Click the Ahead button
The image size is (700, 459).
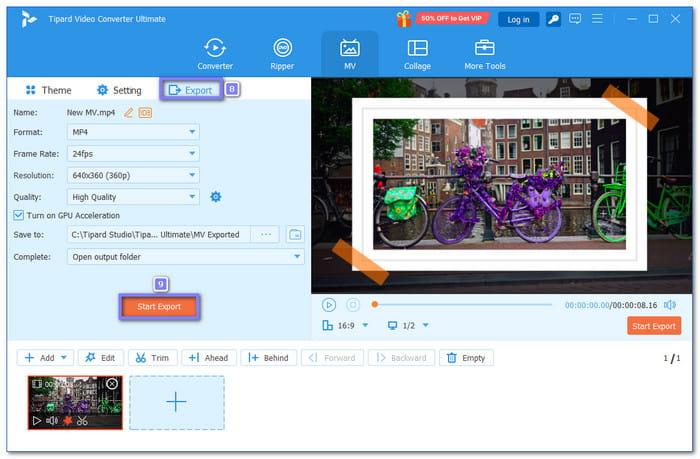point(208,358)
